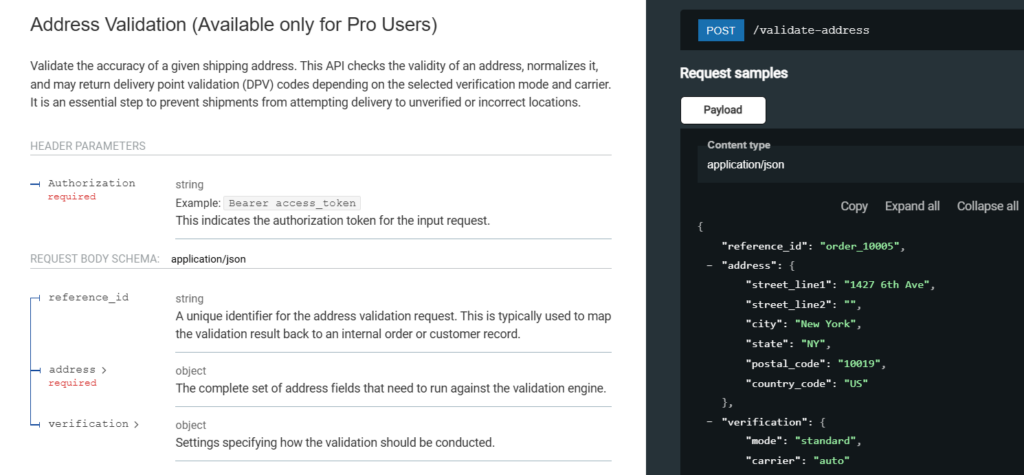Click the verification field name in schema
1024x475 pixels.
[x=88, y=424]
